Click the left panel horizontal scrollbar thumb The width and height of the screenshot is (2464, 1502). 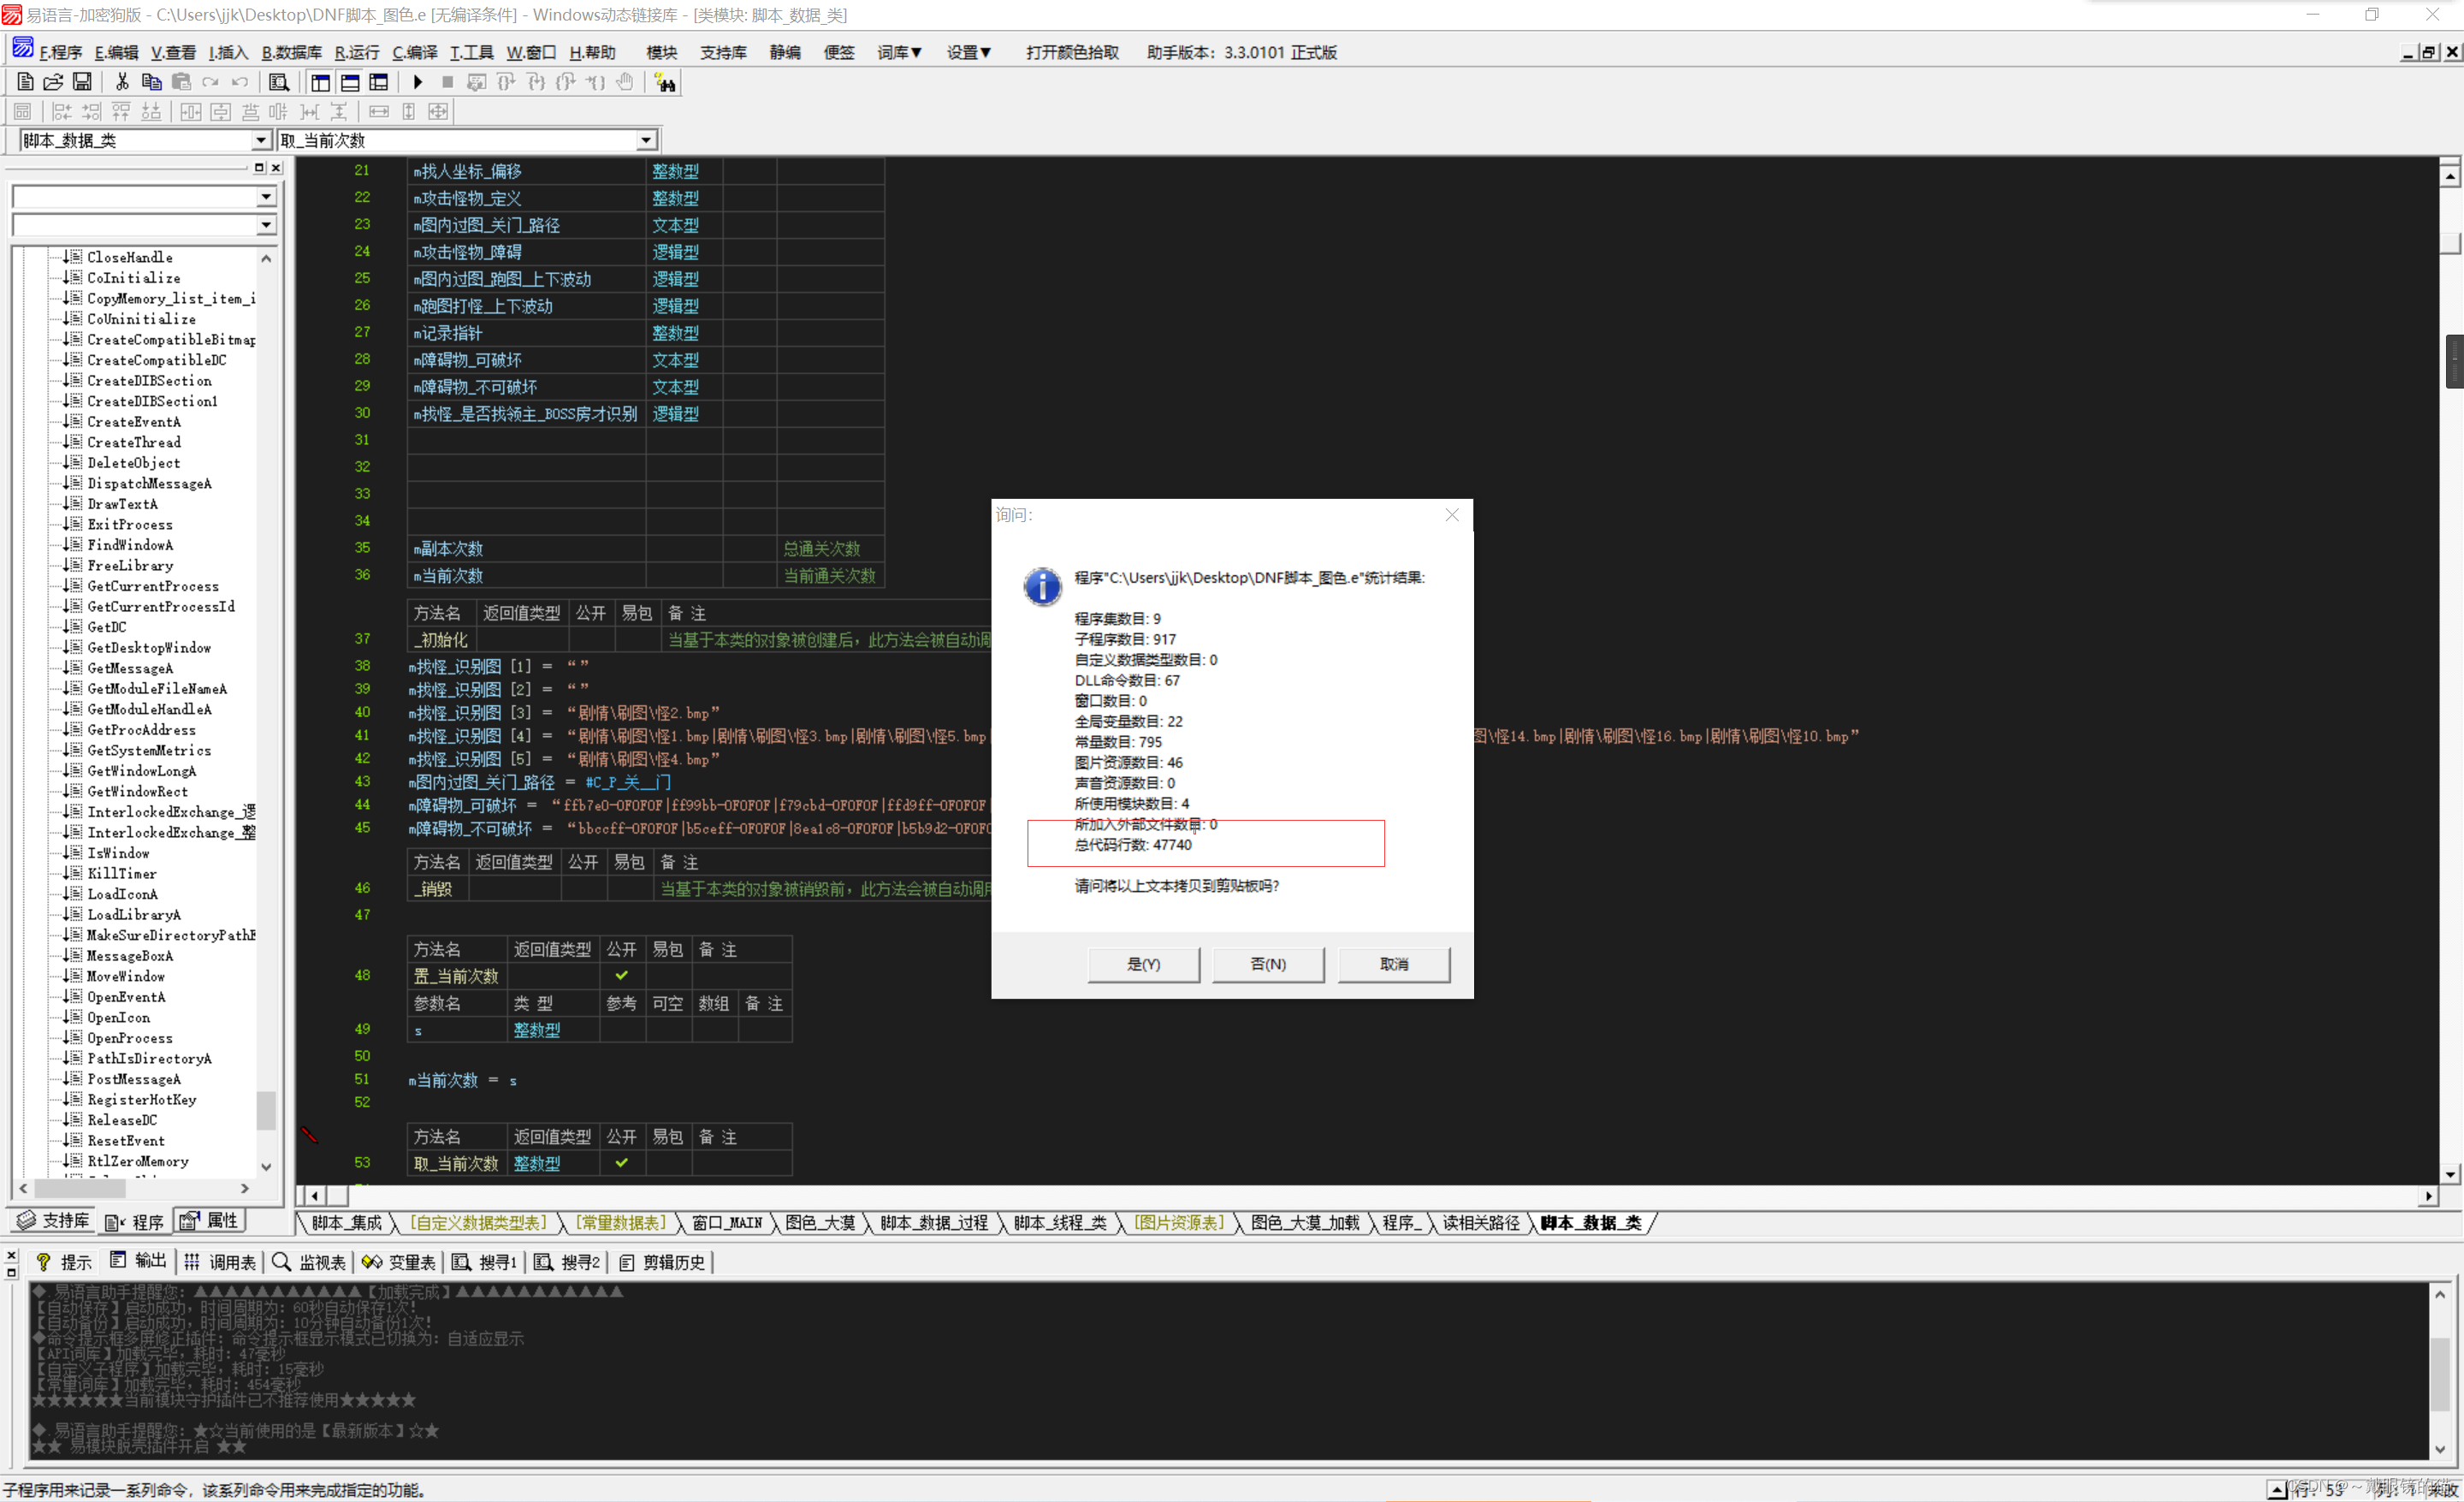80,1188
